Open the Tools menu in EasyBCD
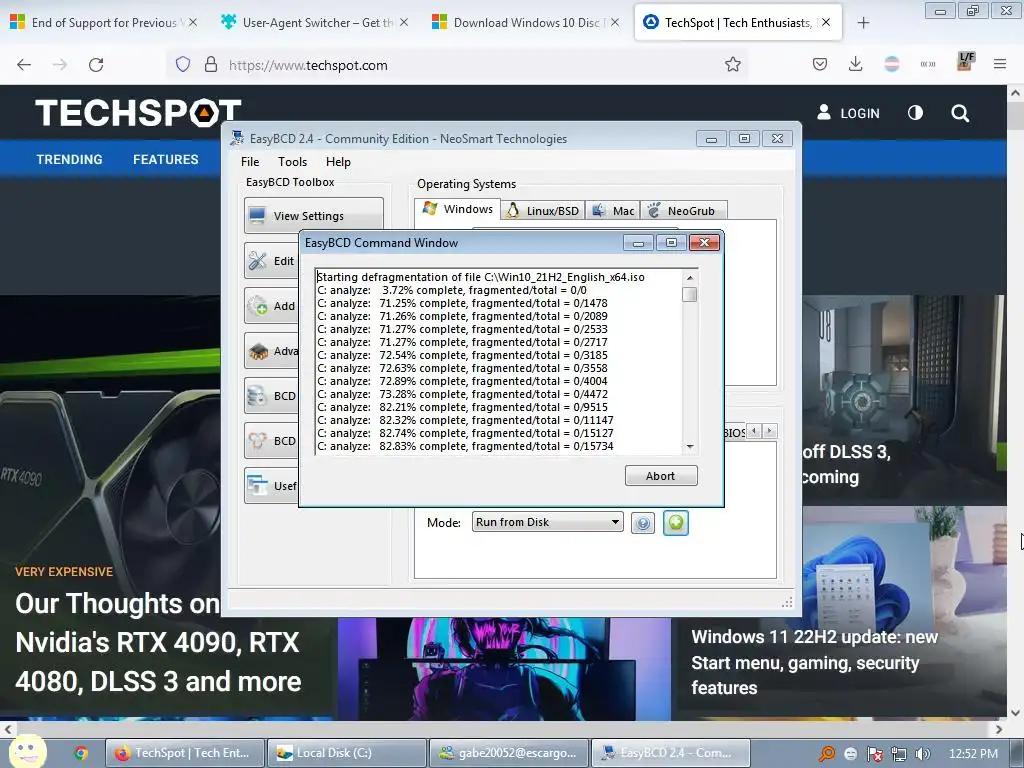The width and height of the screenshot is (1024, 768). click(292, 162)
